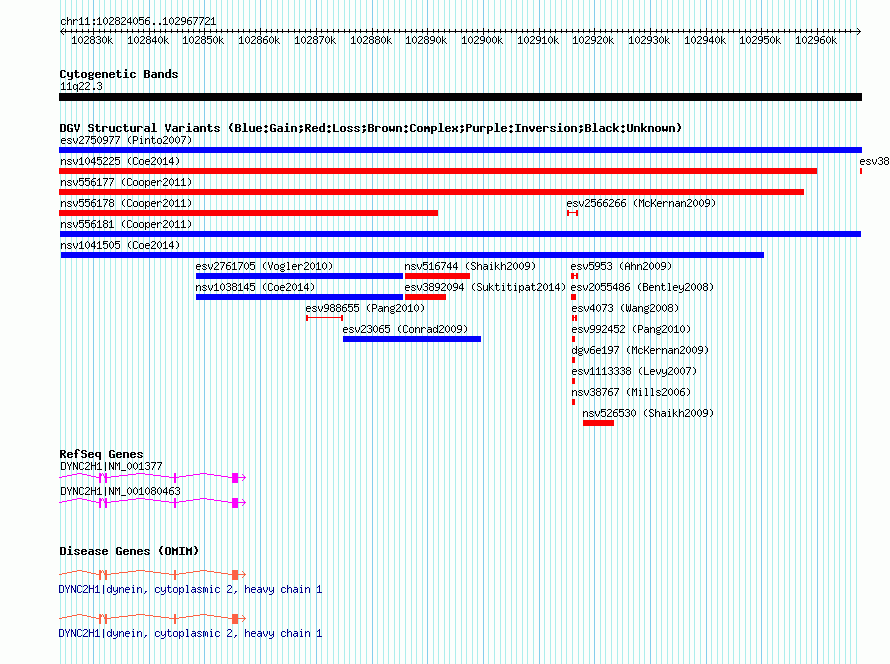Click the nsv516744 (Shaikh2009) label text
Image resolution: width=890 pixels, height=664 pixels.
click(x=470, y=266)
